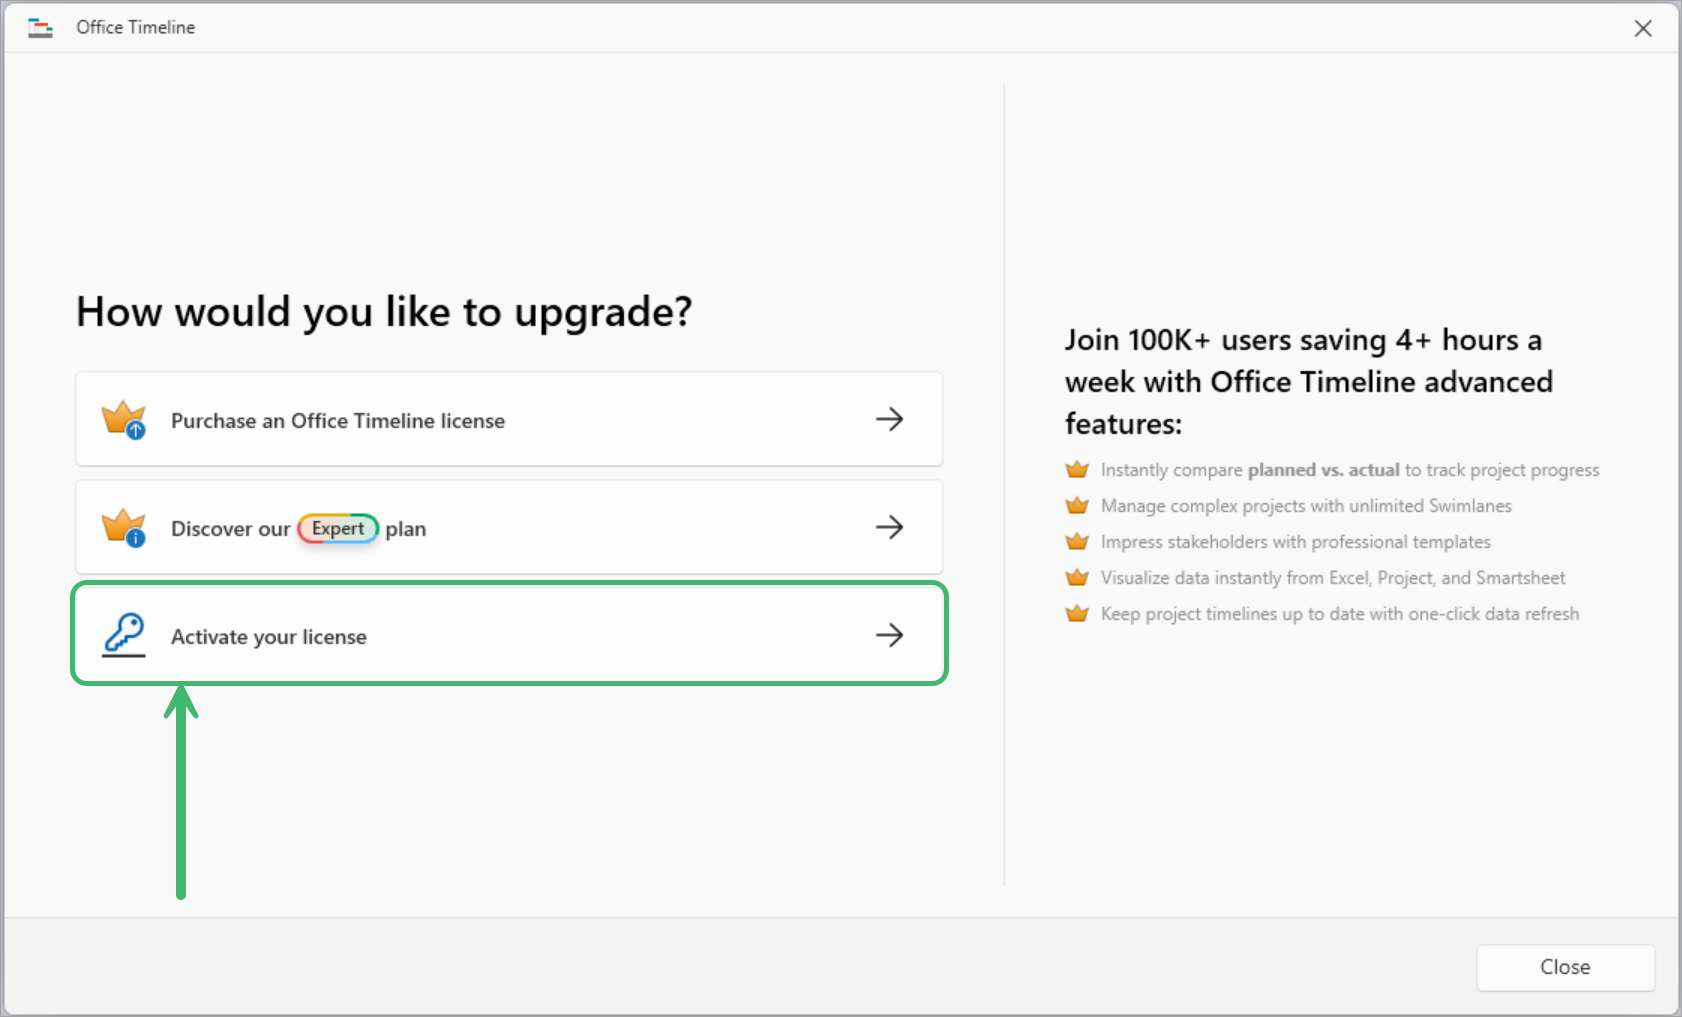
Task: Click the arrow beside Activate your license
Action: 890,634
